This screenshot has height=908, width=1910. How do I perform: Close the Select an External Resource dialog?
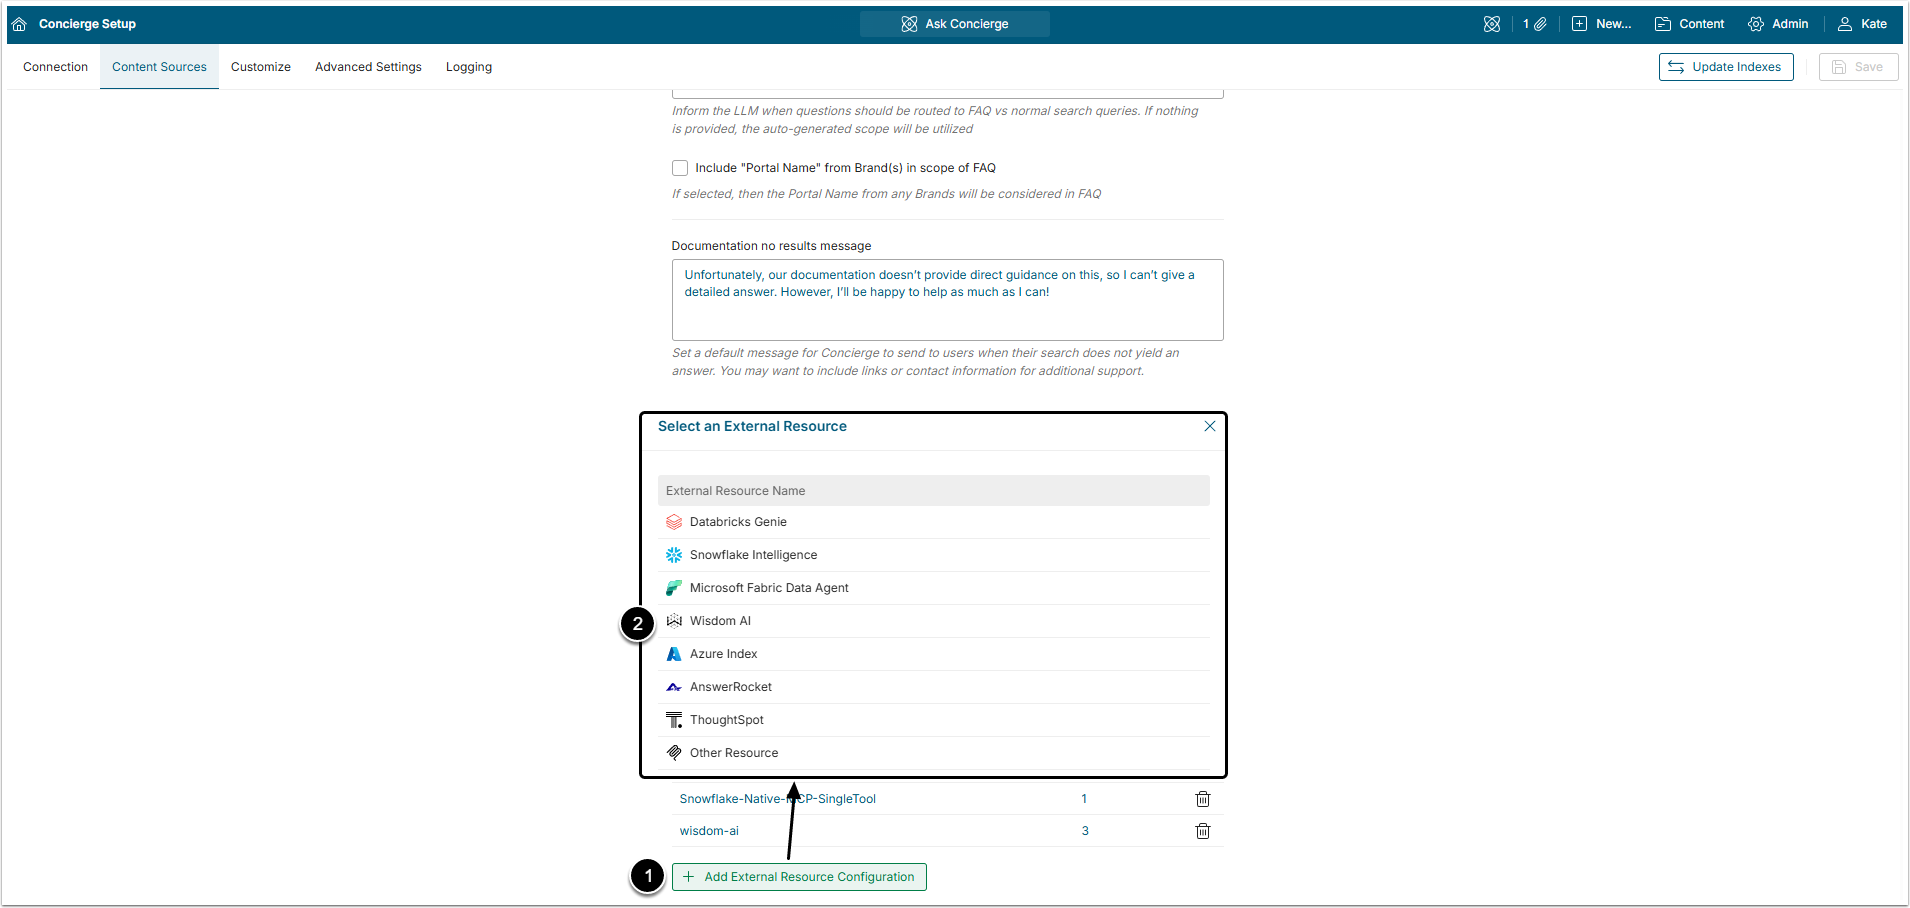1210,426
